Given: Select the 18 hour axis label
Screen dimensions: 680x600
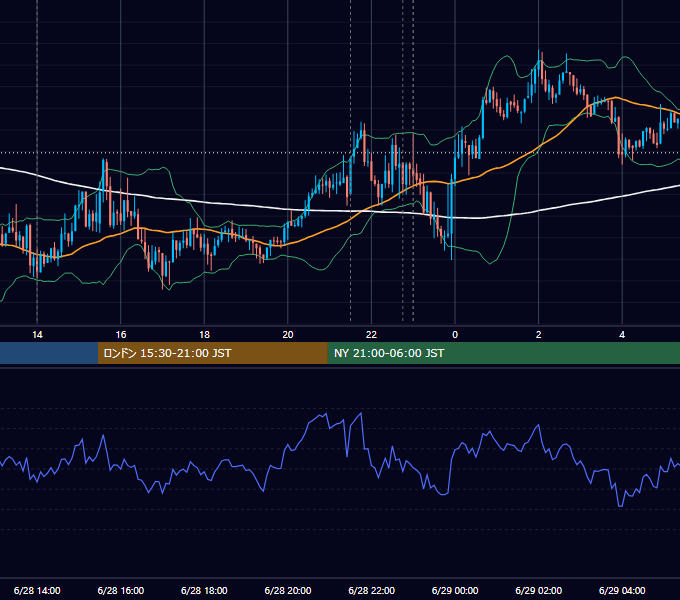Looking at the screenshot, I should pyautogui.click(x=204, y=335).
